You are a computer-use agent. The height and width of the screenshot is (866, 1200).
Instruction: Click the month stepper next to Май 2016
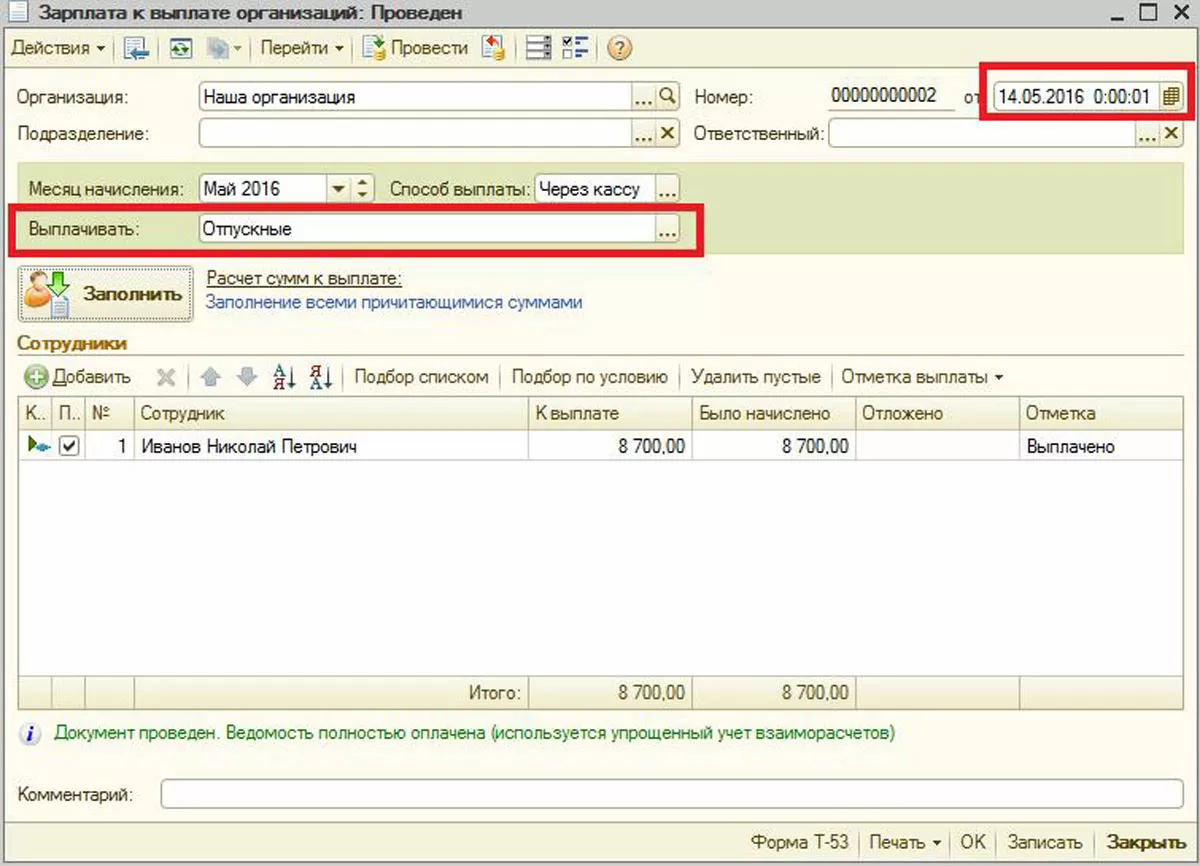[363, 188]
